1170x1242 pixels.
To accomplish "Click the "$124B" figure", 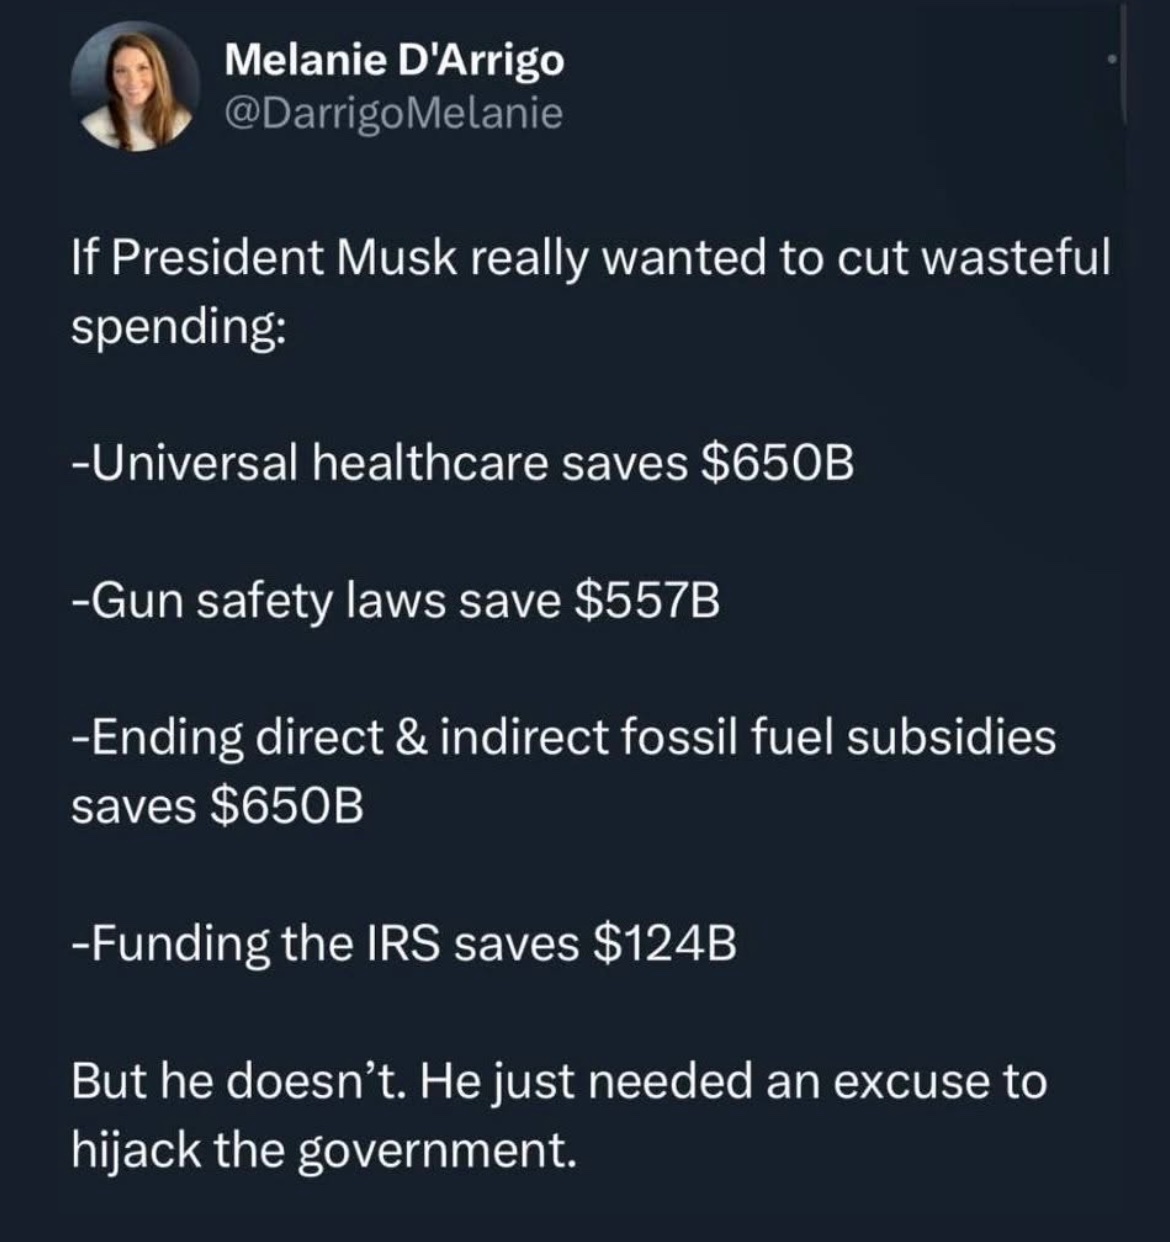I will (x=664, y=943).
